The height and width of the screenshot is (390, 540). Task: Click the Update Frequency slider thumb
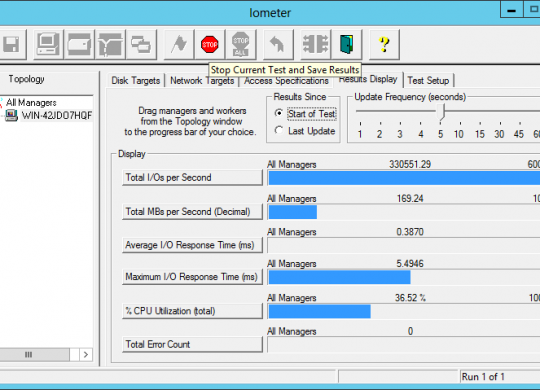click(x=441, y=112)
